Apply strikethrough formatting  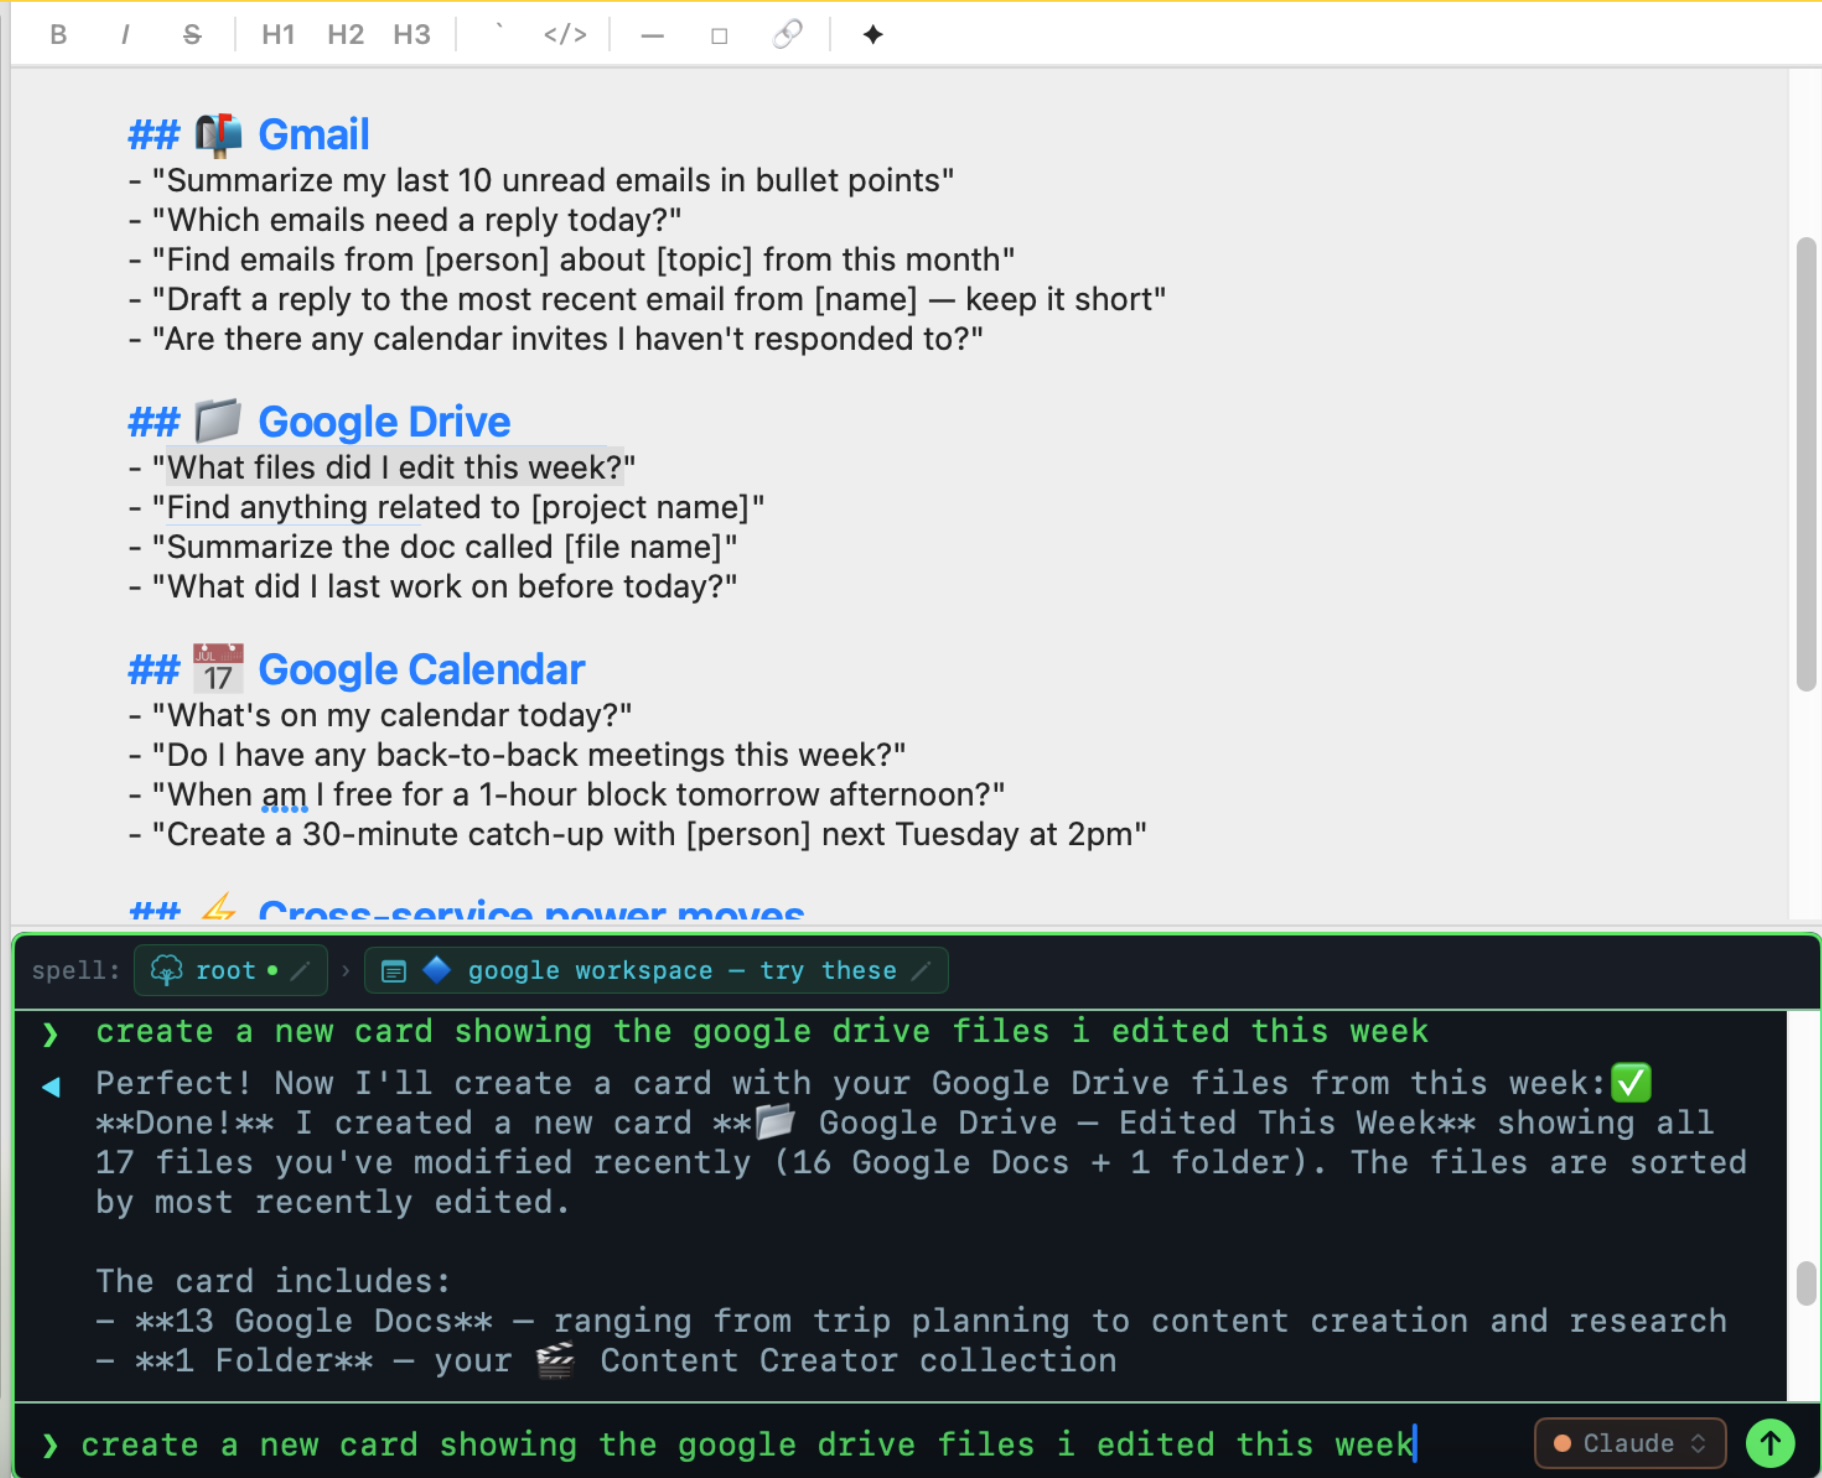192,35
